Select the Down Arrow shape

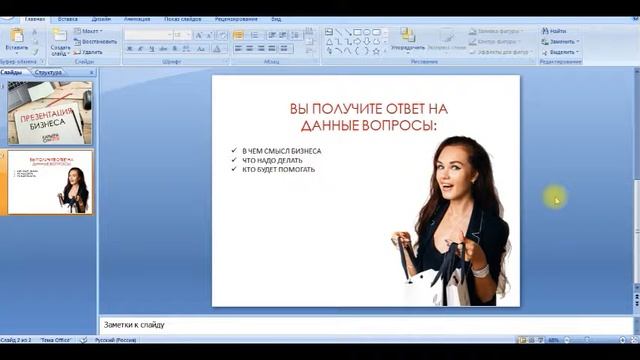click(367, 41)
